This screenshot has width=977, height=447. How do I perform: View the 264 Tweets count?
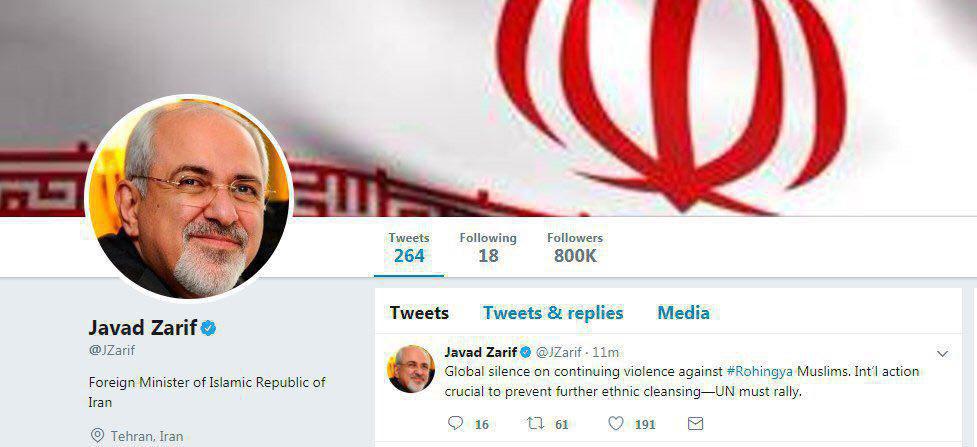[x=409, y=248]
